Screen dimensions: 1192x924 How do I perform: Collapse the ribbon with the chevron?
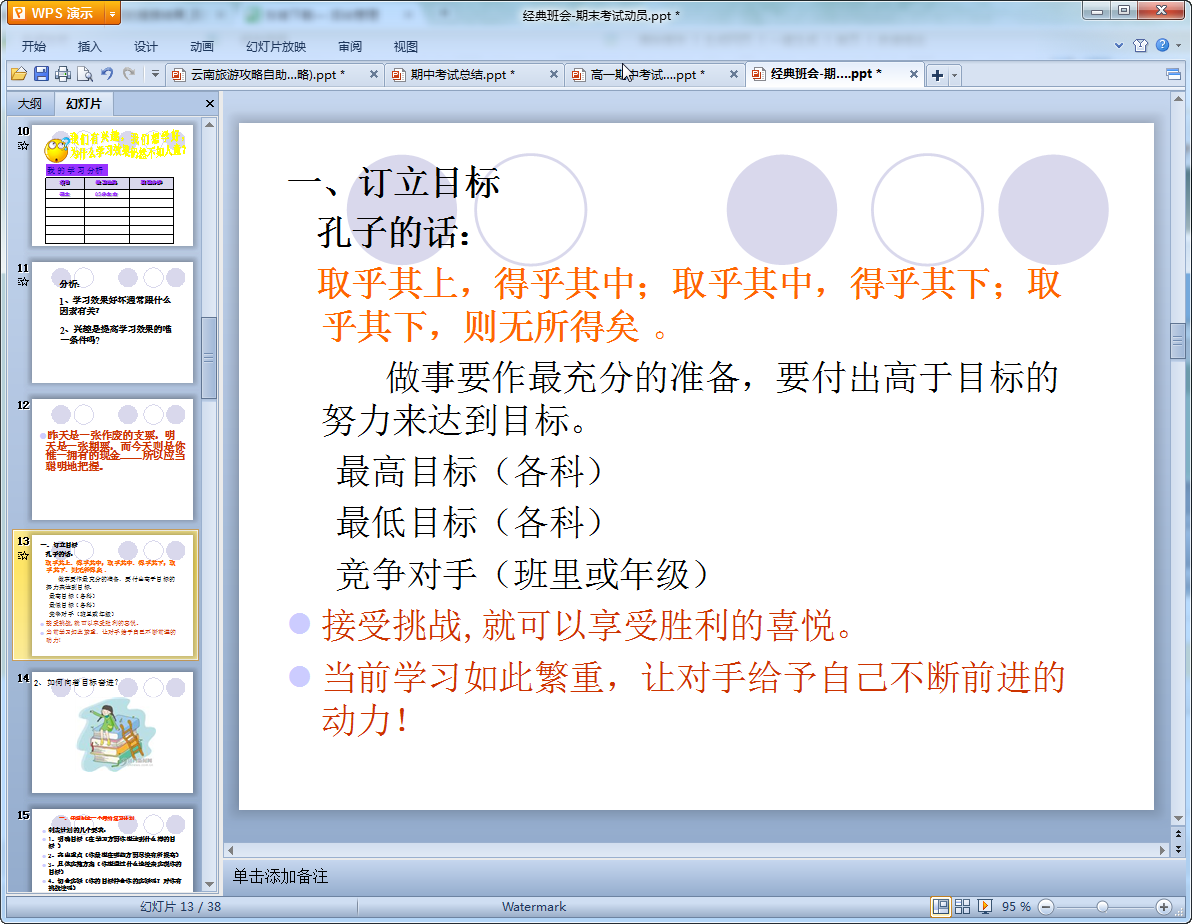click(1118, 46)
